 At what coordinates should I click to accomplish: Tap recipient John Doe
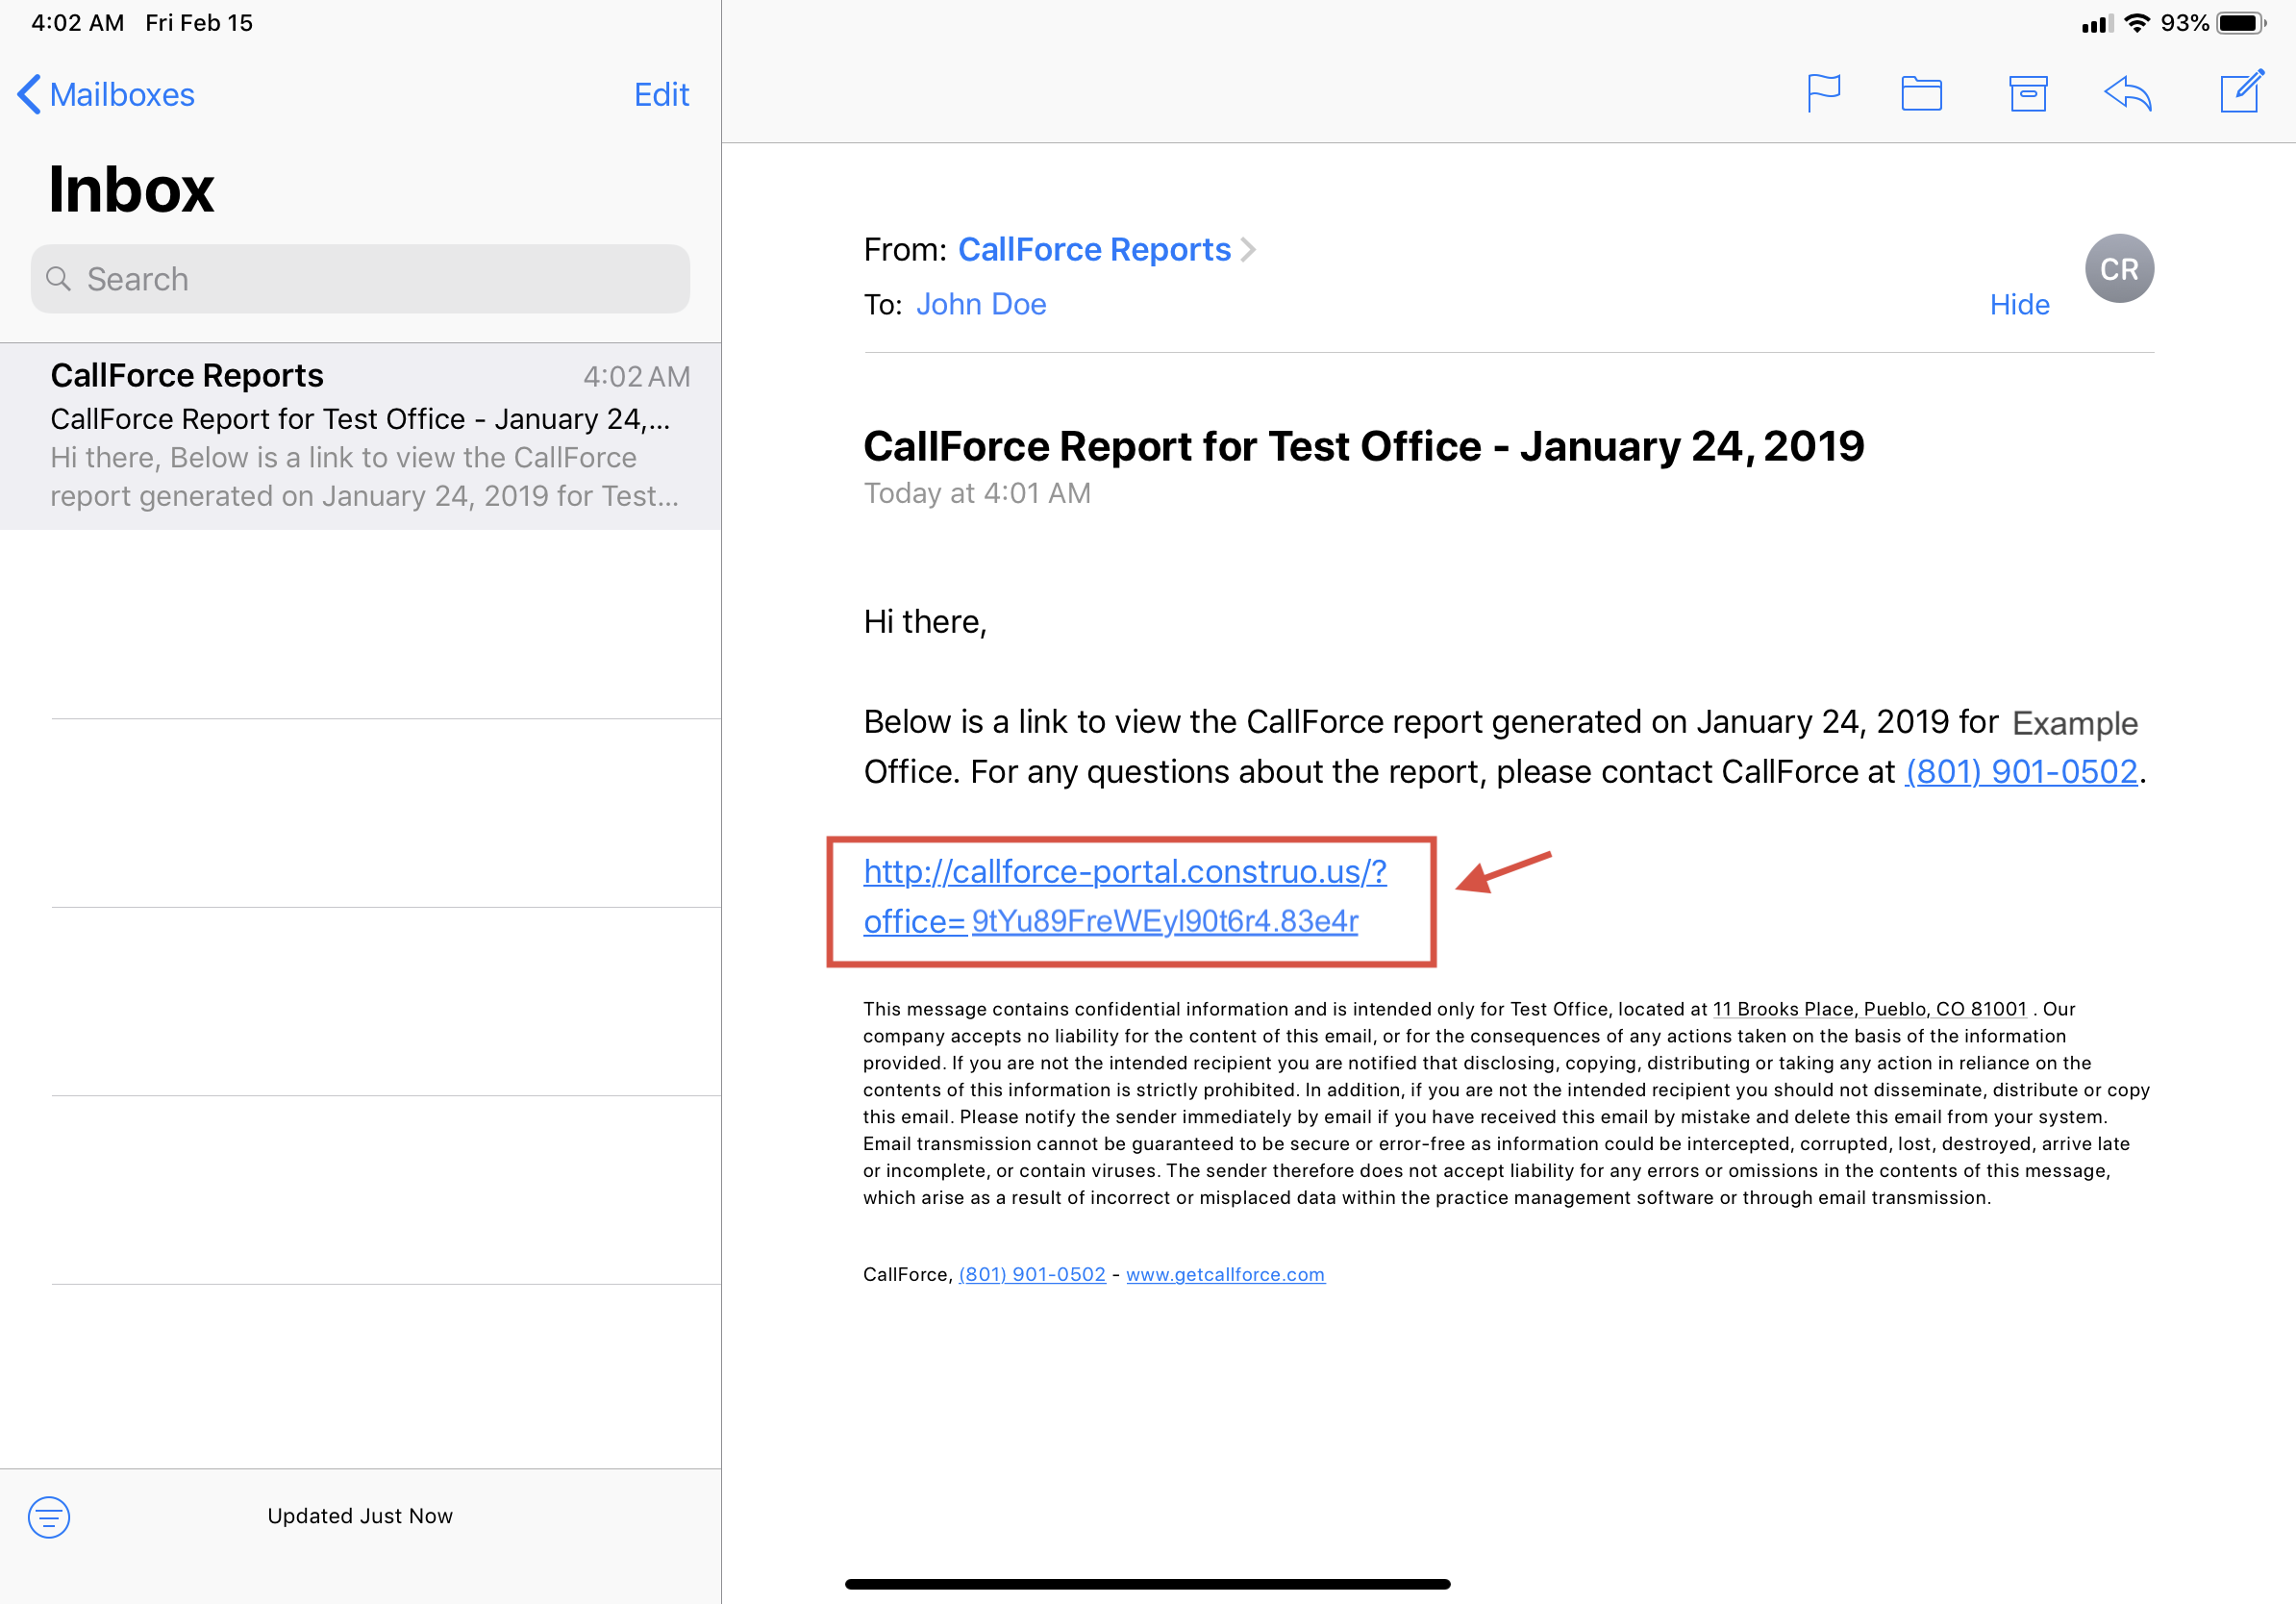click(981, 304)
